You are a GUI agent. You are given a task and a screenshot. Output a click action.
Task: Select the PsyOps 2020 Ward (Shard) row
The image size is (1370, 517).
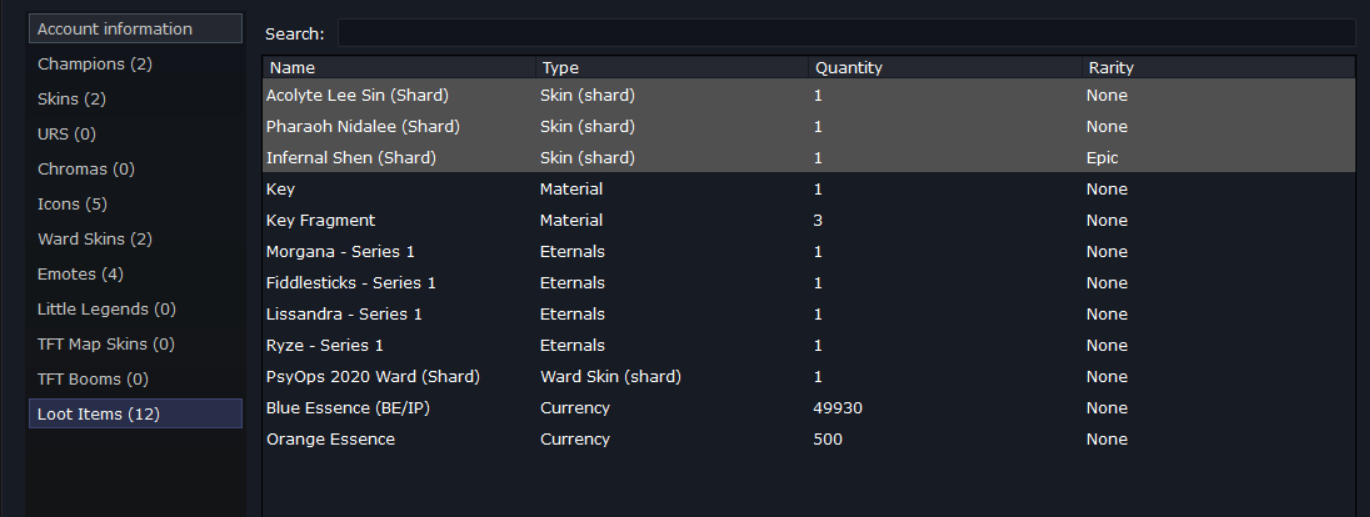pos(809,377)
